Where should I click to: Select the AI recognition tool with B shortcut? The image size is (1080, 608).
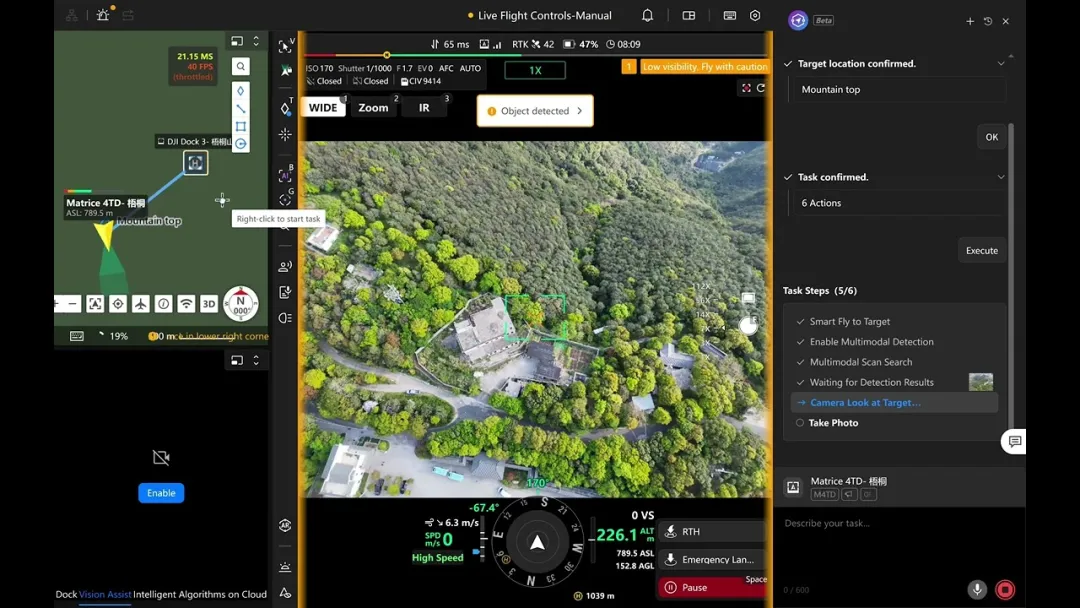click(x=285, y=174)
